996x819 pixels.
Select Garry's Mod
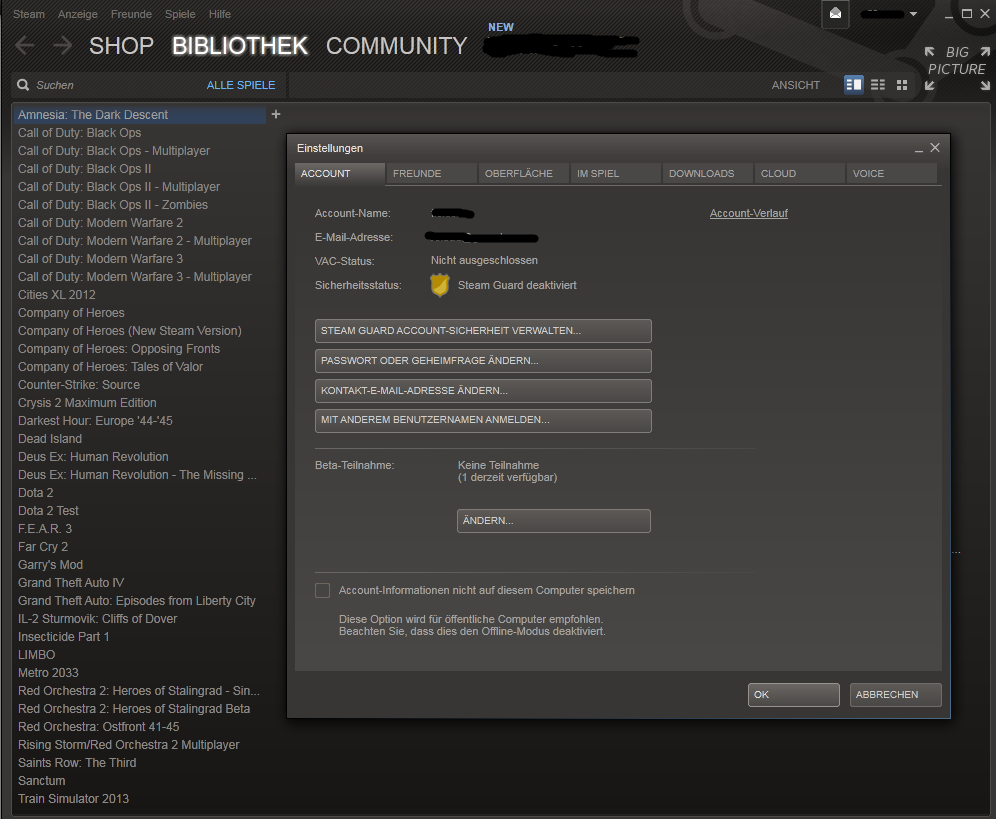[x=50, y=565]
